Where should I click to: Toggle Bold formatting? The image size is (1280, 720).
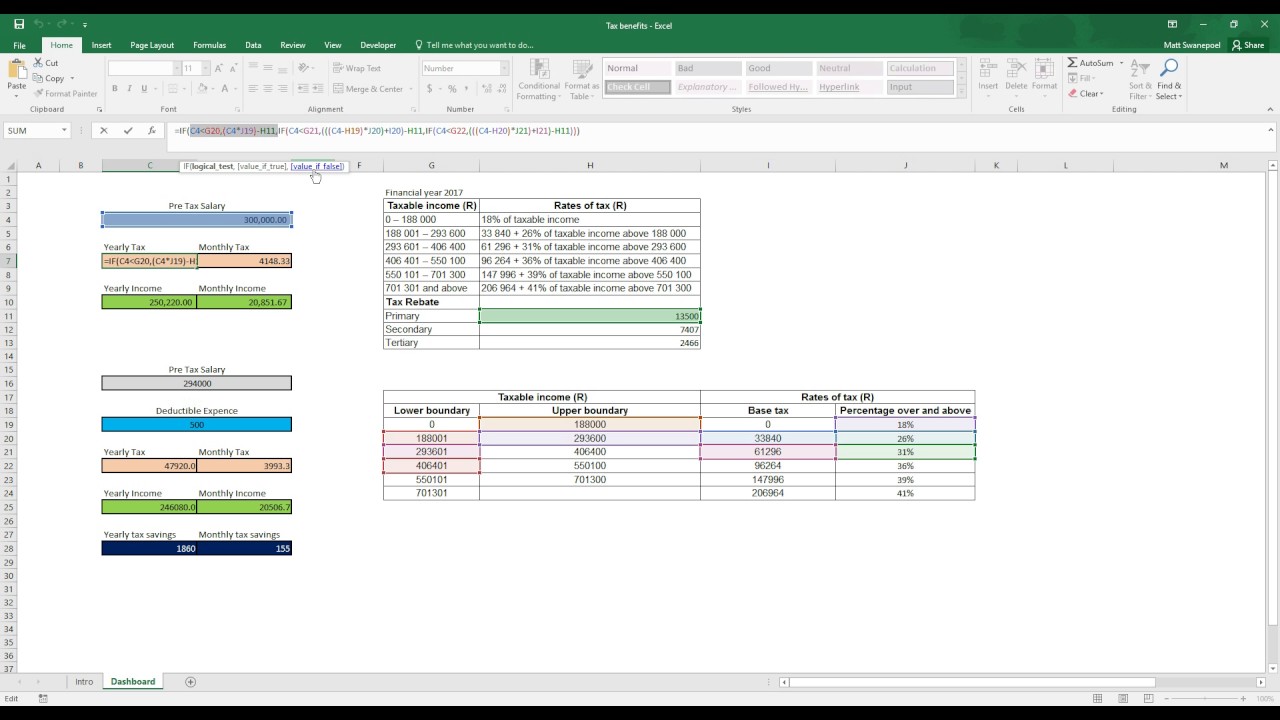115,89
